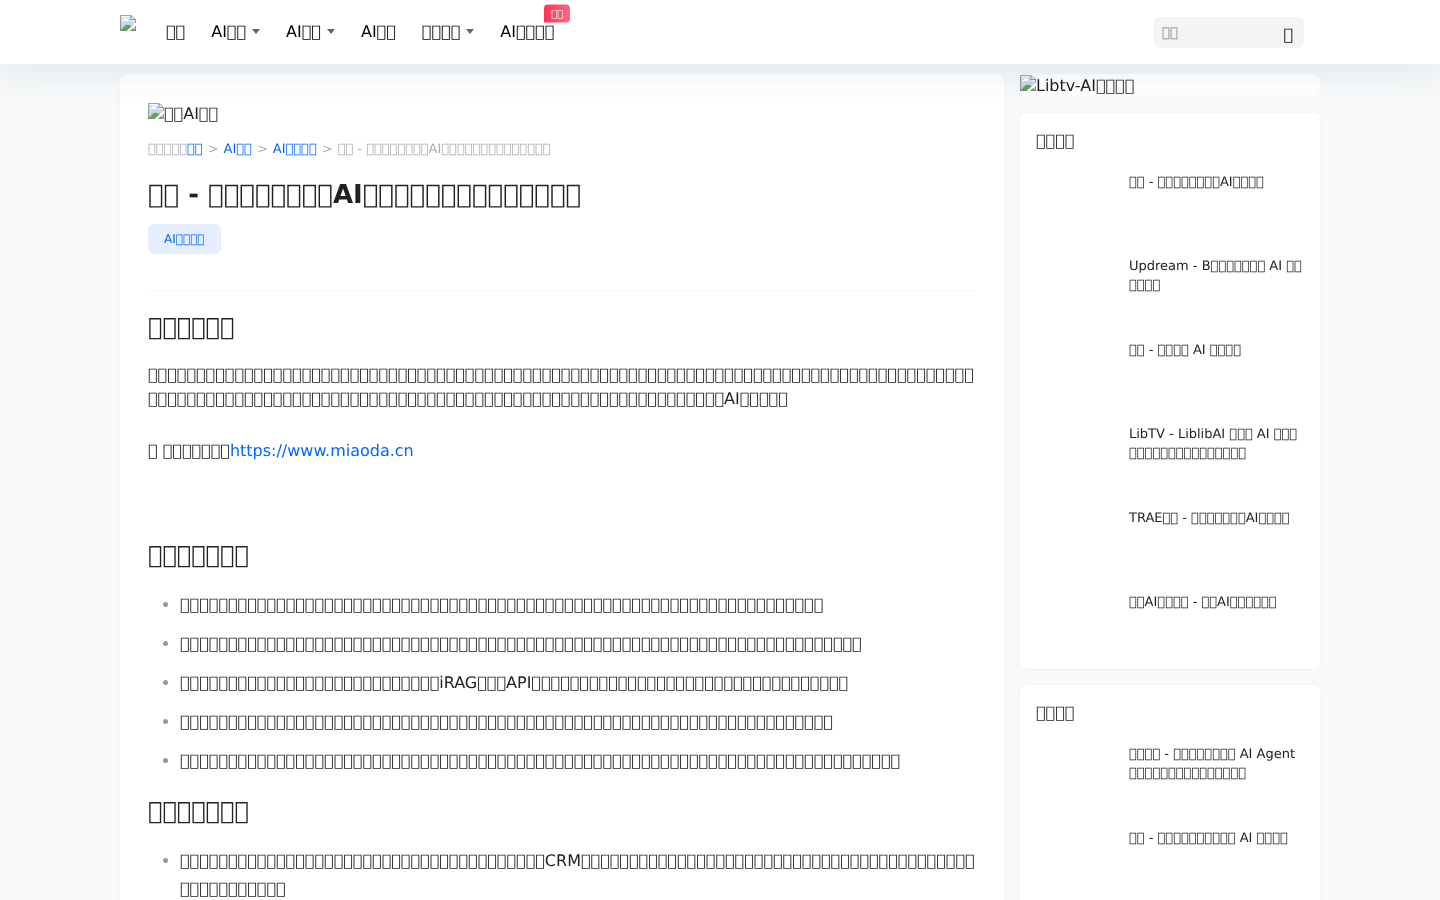This screenshot has width=1440, height=900.
Task: Focus the search input field in the header
Action: coord(1217,33)
